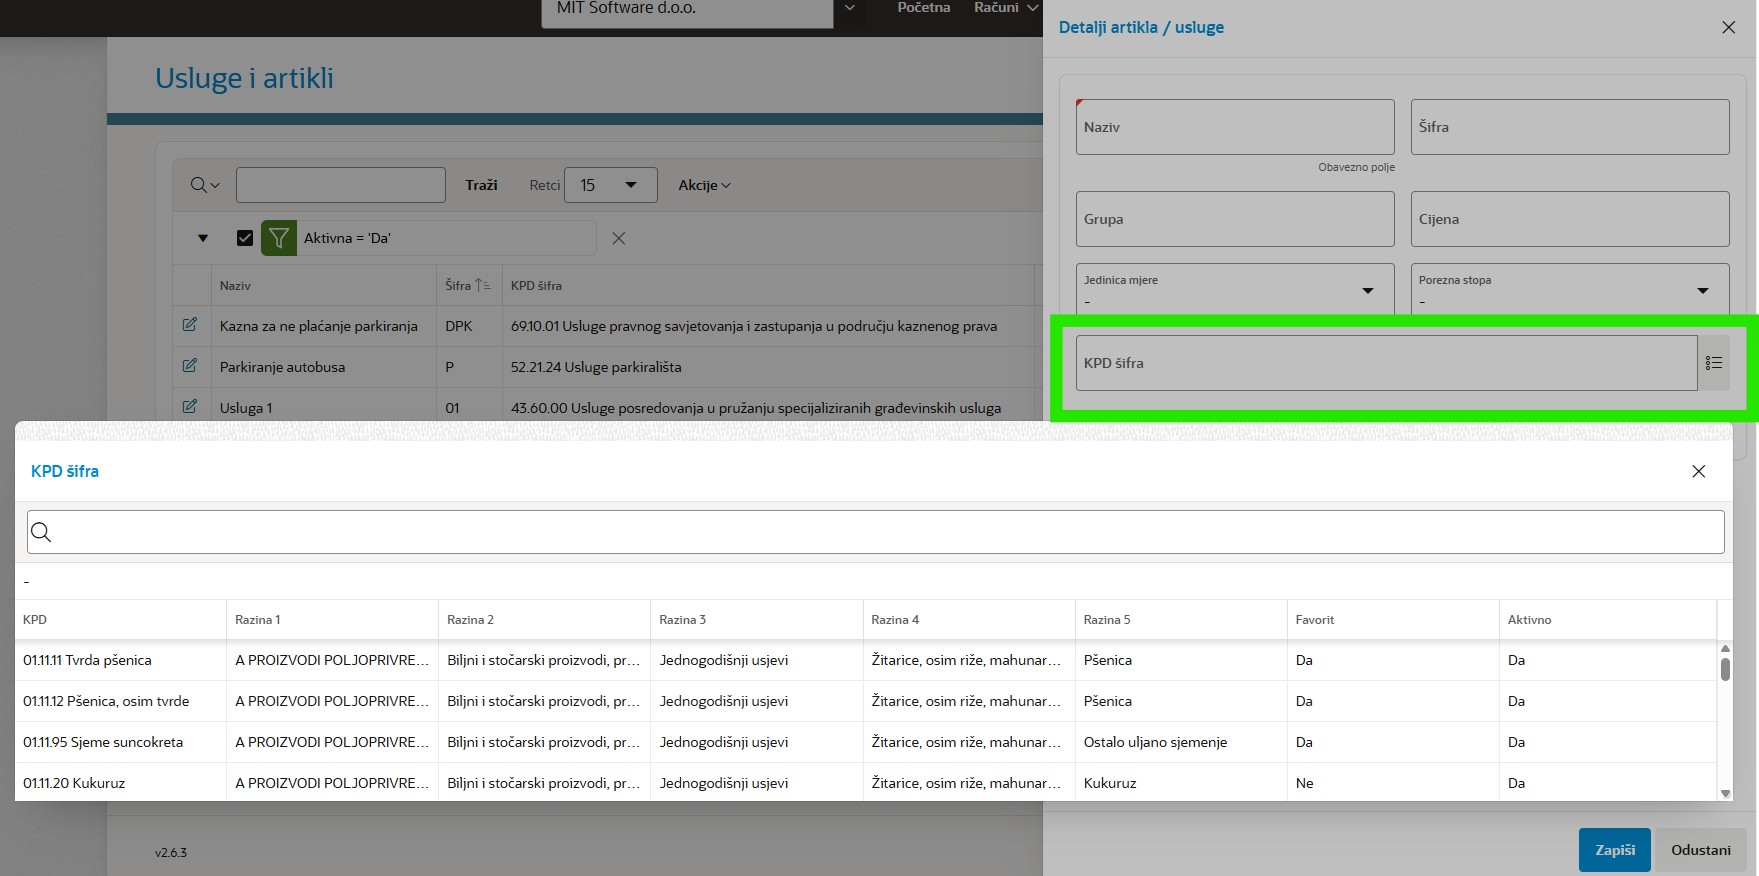The image size is (1759, 876).
Task: Click the edit pencil for Parkiranje autobusa
Action: point(189,366)
